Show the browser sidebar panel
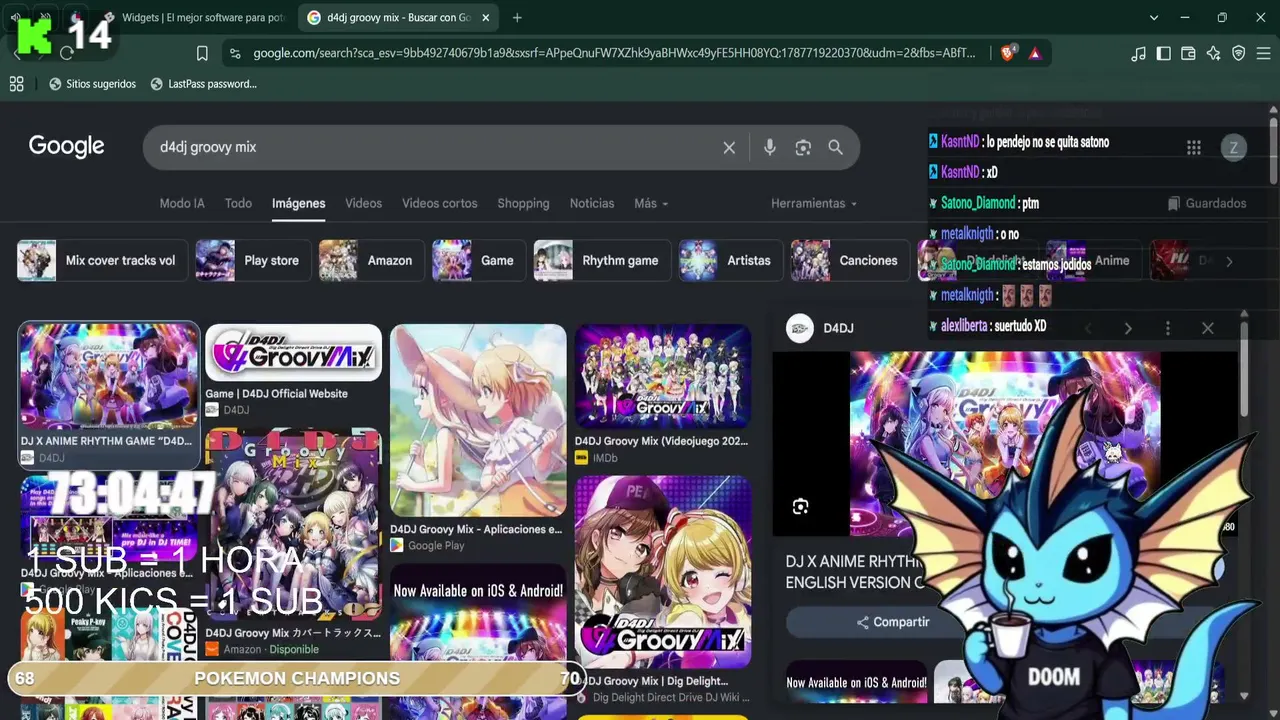The height and width of the screenshot is (720, 1280). click(1163, 54)
